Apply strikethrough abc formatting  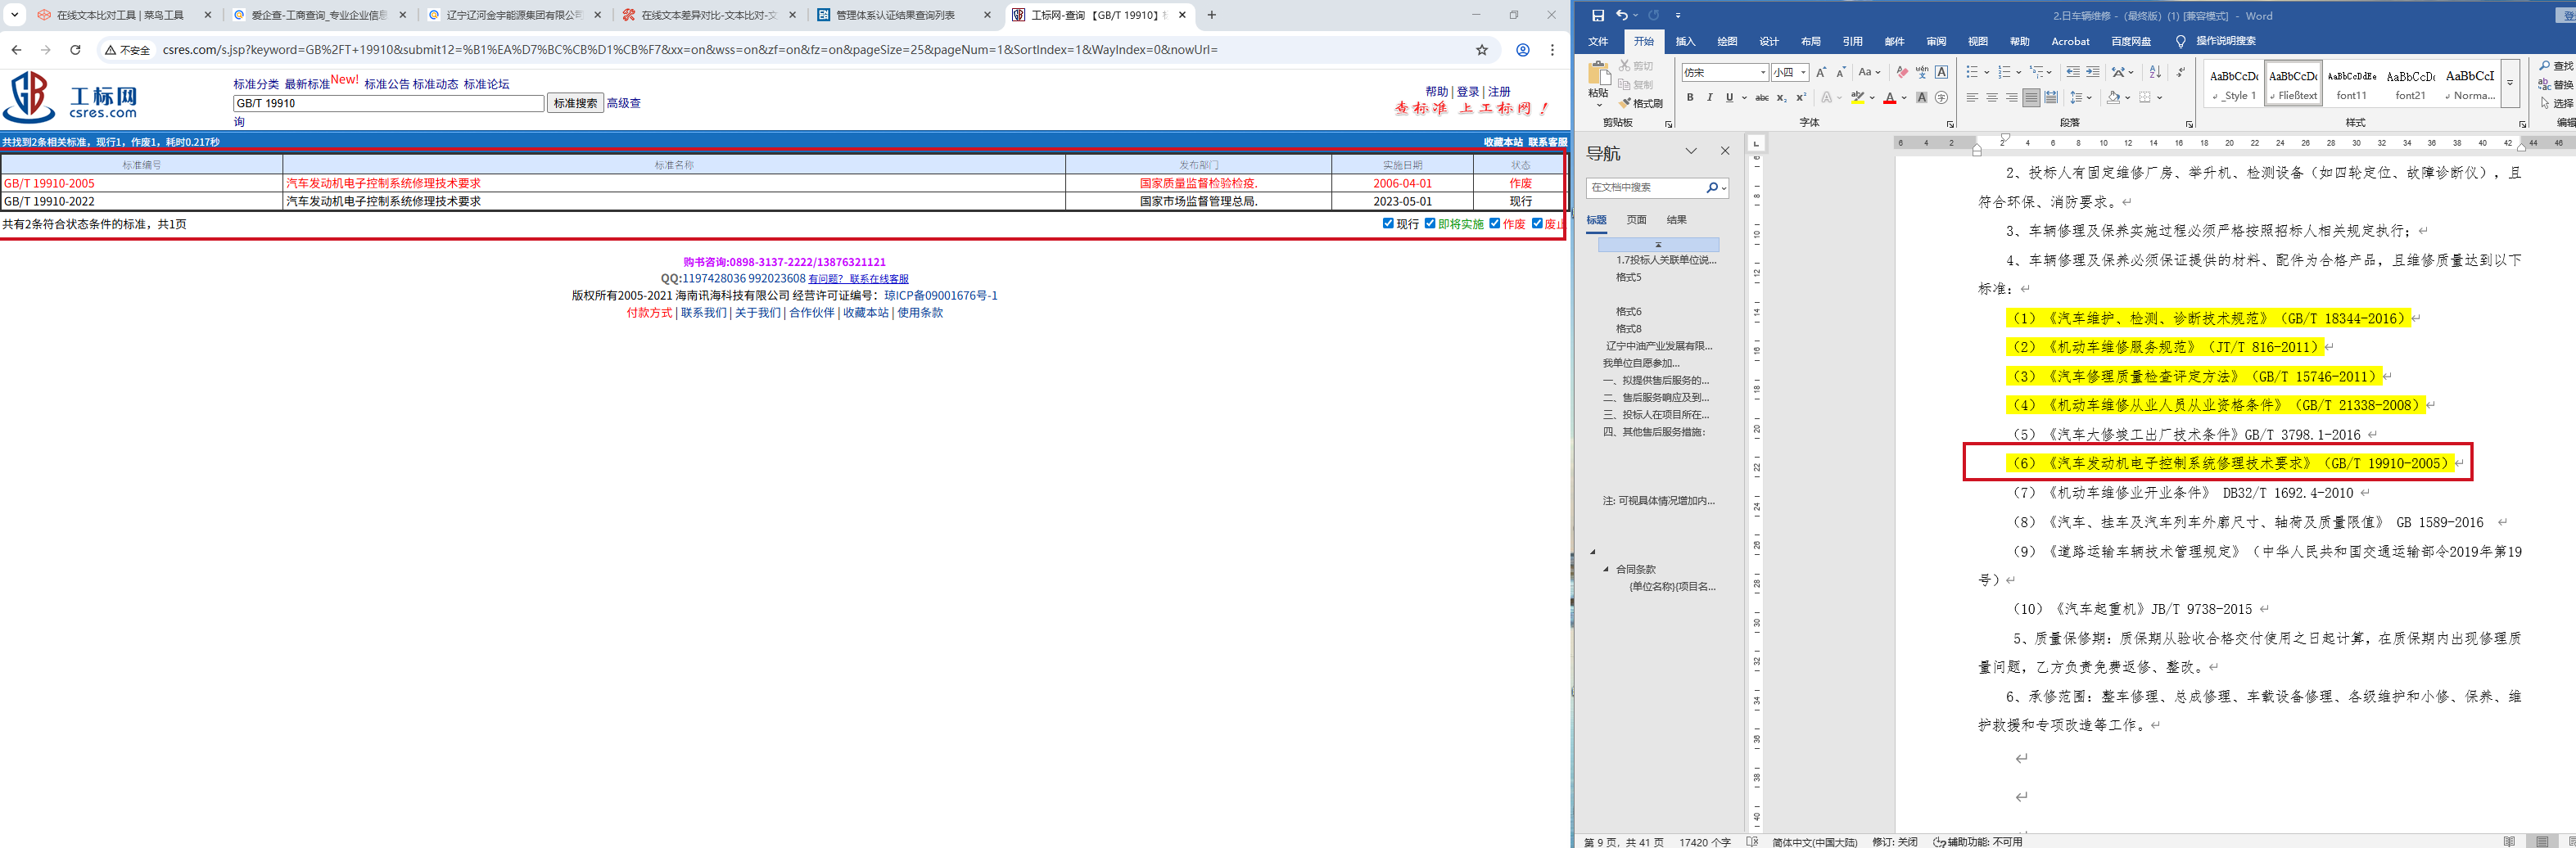1762,98
